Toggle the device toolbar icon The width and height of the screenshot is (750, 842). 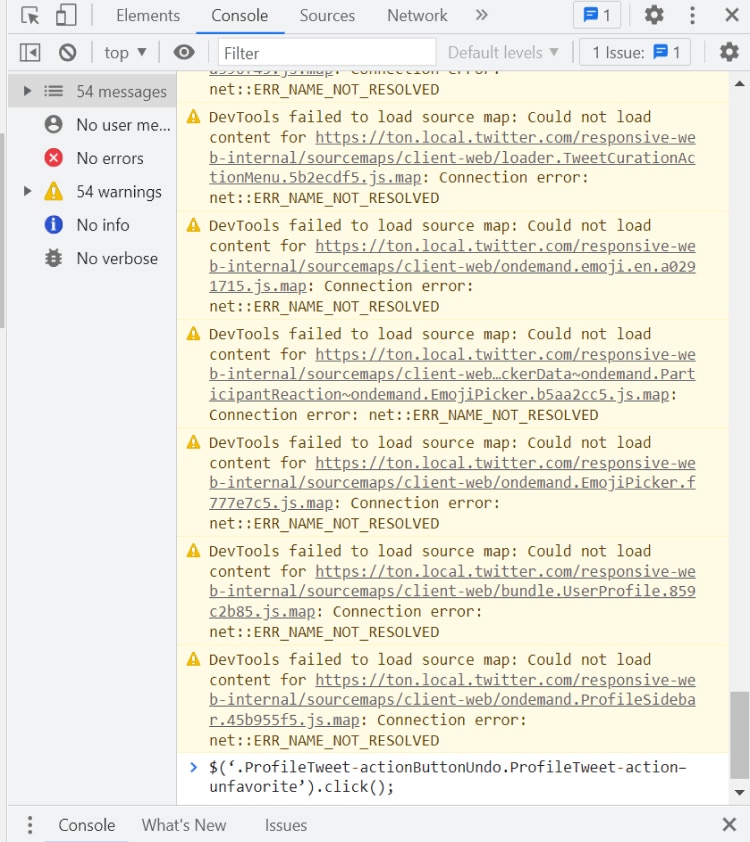pos(65,15)
